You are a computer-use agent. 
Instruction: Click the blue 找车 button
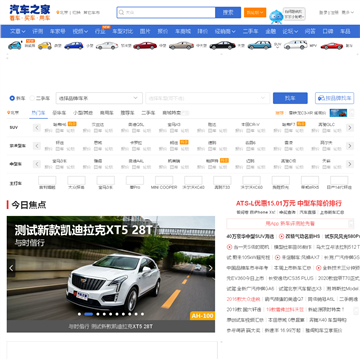[290, 98]
